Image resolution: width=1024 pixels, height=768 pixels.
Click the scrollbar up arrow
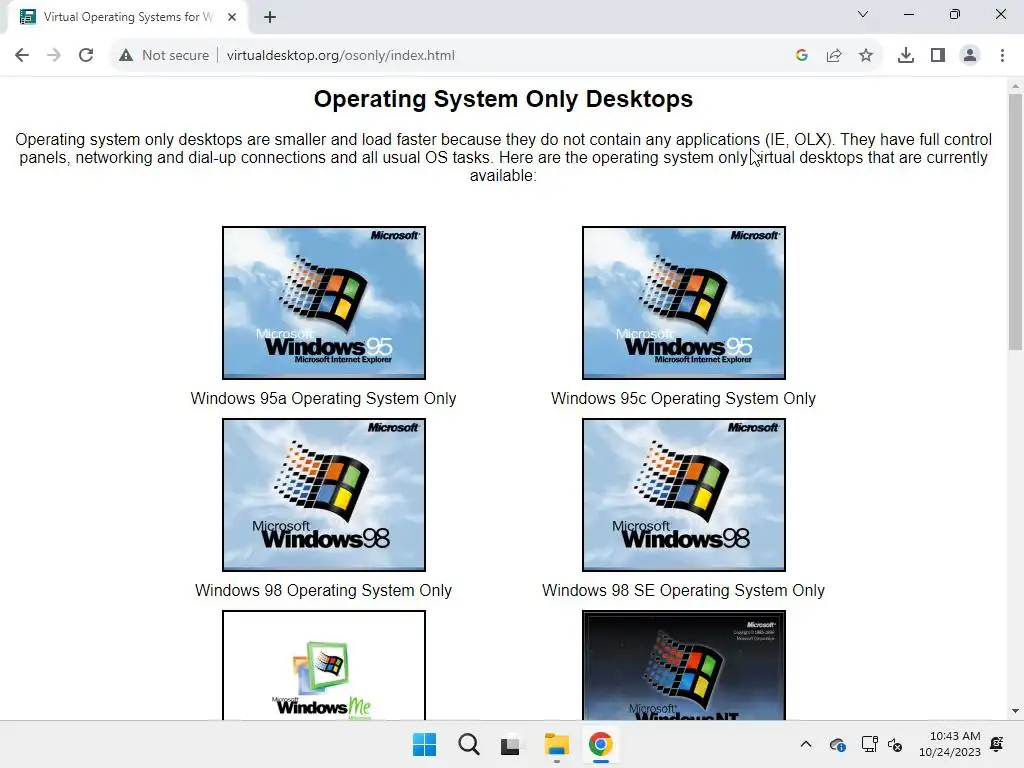(x=1015, y=86)
